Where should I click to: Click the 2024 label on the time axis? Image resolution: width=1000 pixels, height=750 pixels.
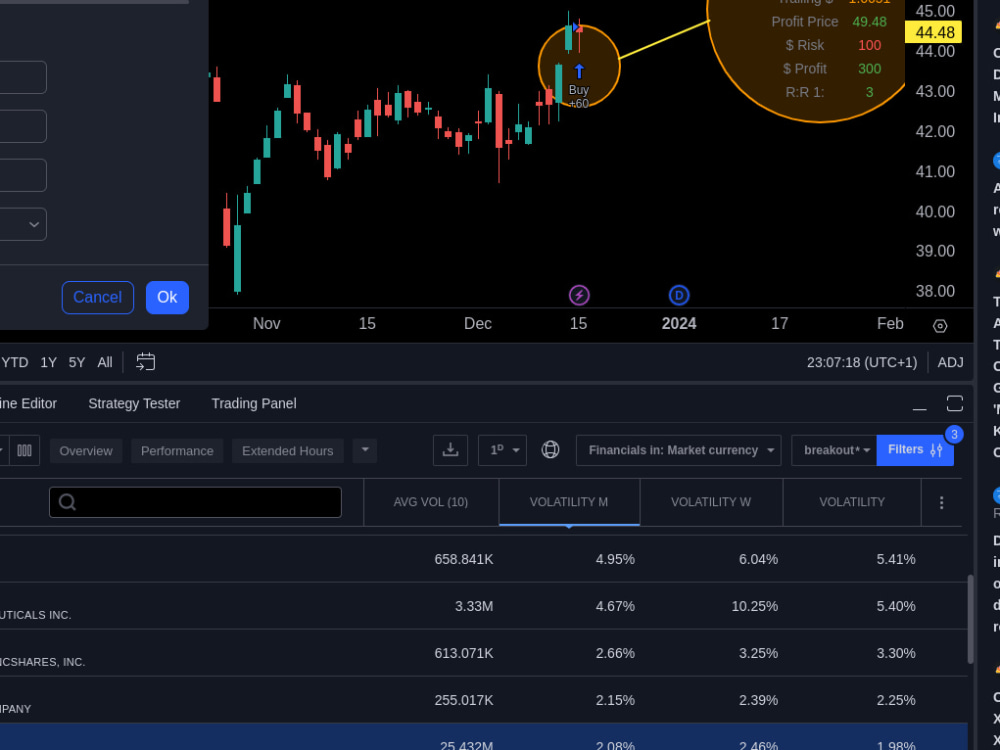(x=679, y=324)
